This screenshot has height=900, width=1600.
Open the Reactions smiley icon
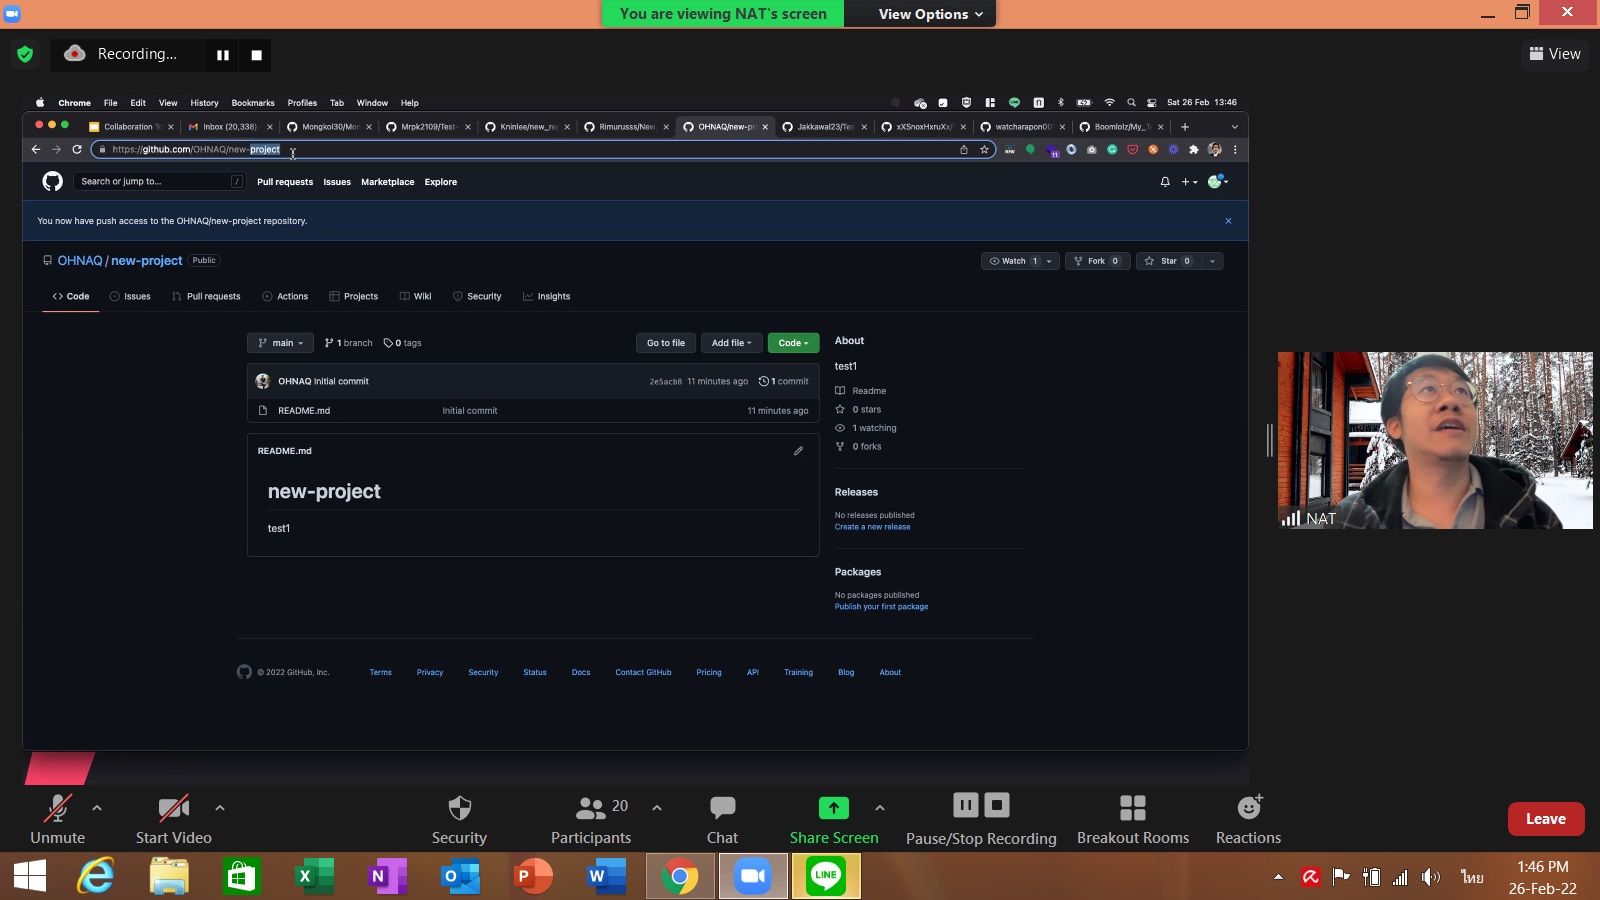pos(1249,807)
